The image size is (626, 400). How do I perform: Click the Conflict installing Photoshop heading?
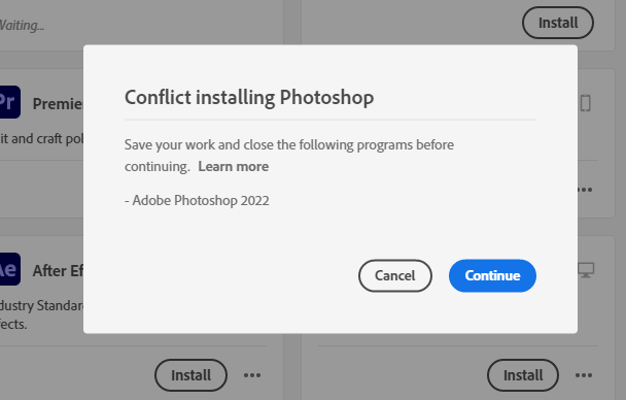pyautogui.click(x=249, y=97)
